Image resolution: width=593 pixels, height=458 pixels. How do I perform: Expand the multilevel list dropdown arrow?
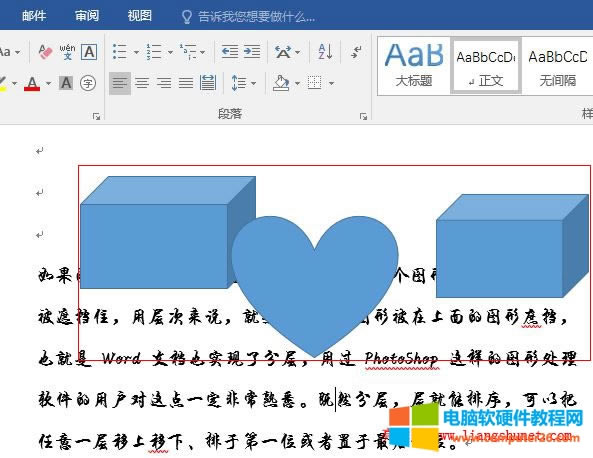click(x=203, y=52)
